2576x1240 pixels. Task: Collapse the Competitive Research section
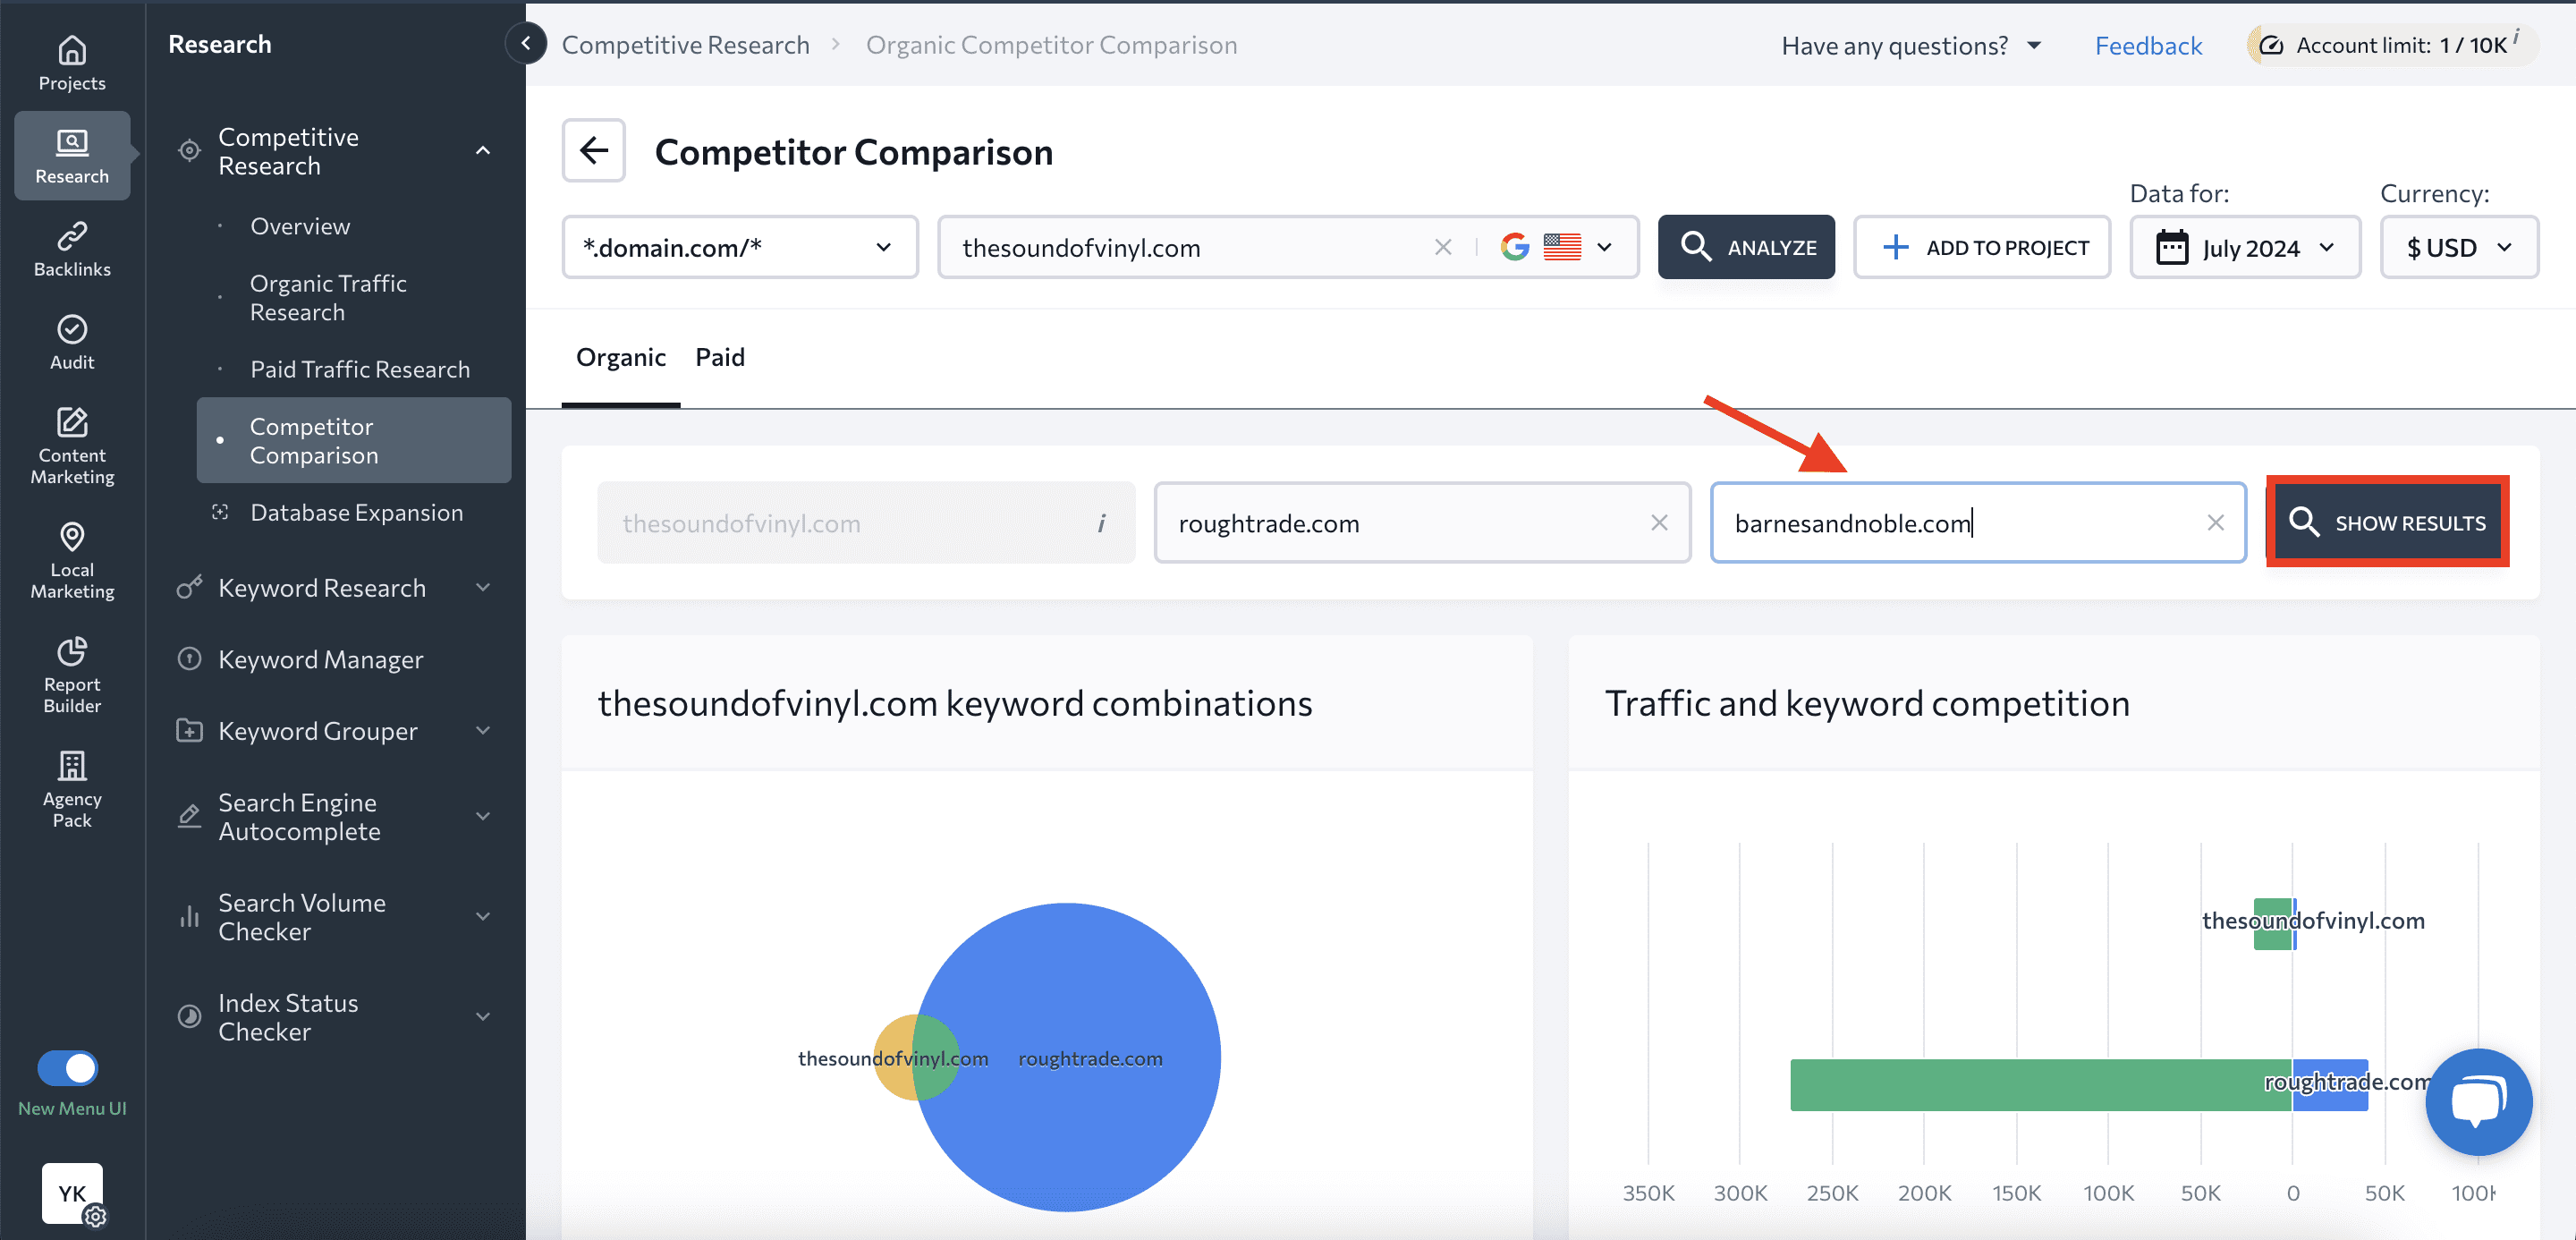[x=484, y=150]
